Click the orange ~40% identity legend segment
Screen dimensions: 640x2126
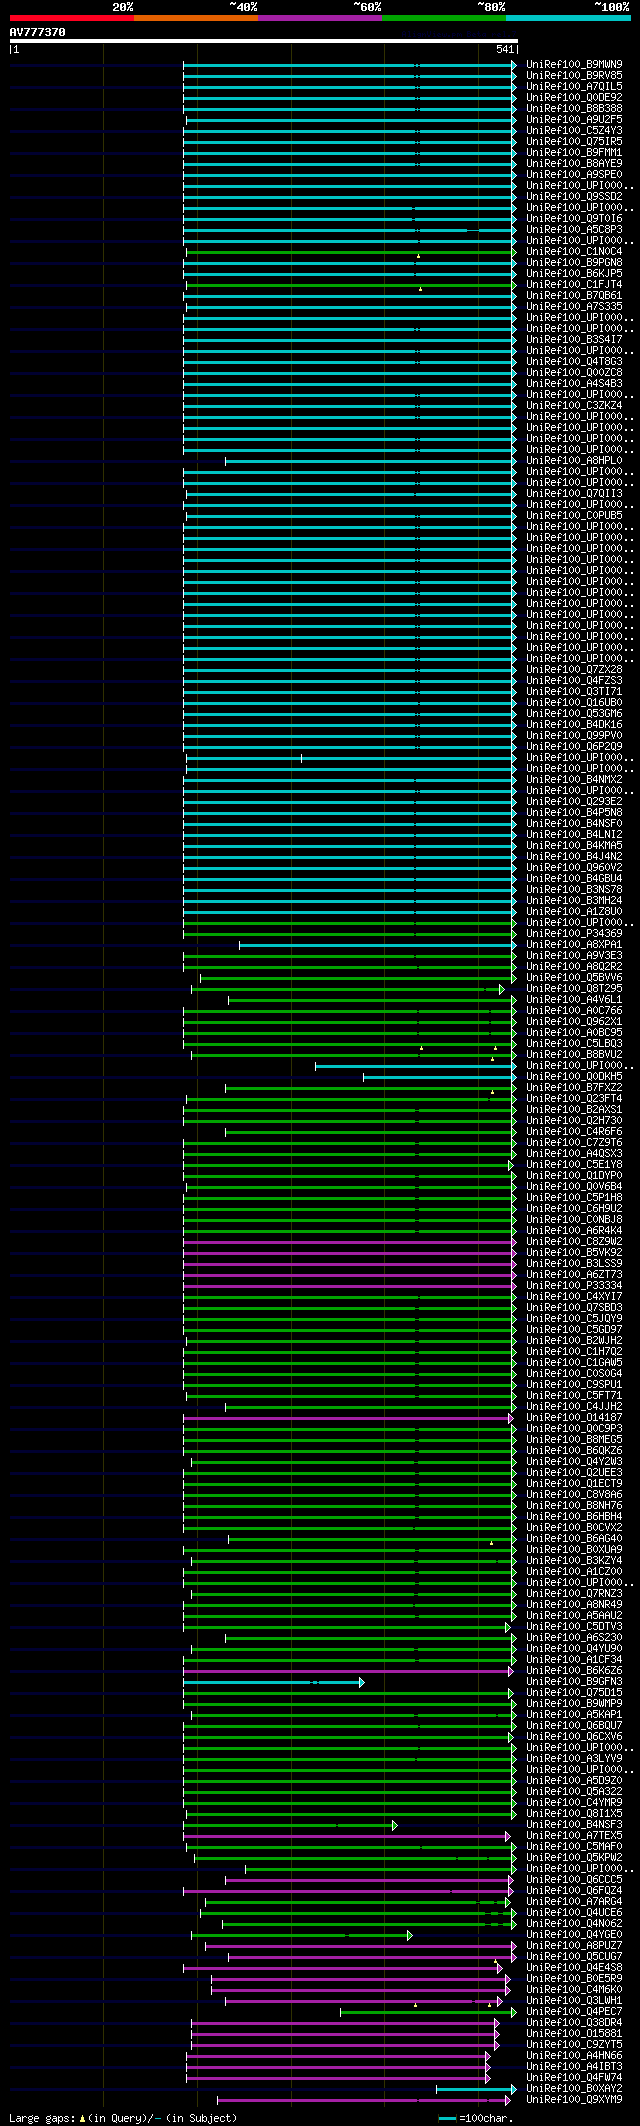[196, 18]
